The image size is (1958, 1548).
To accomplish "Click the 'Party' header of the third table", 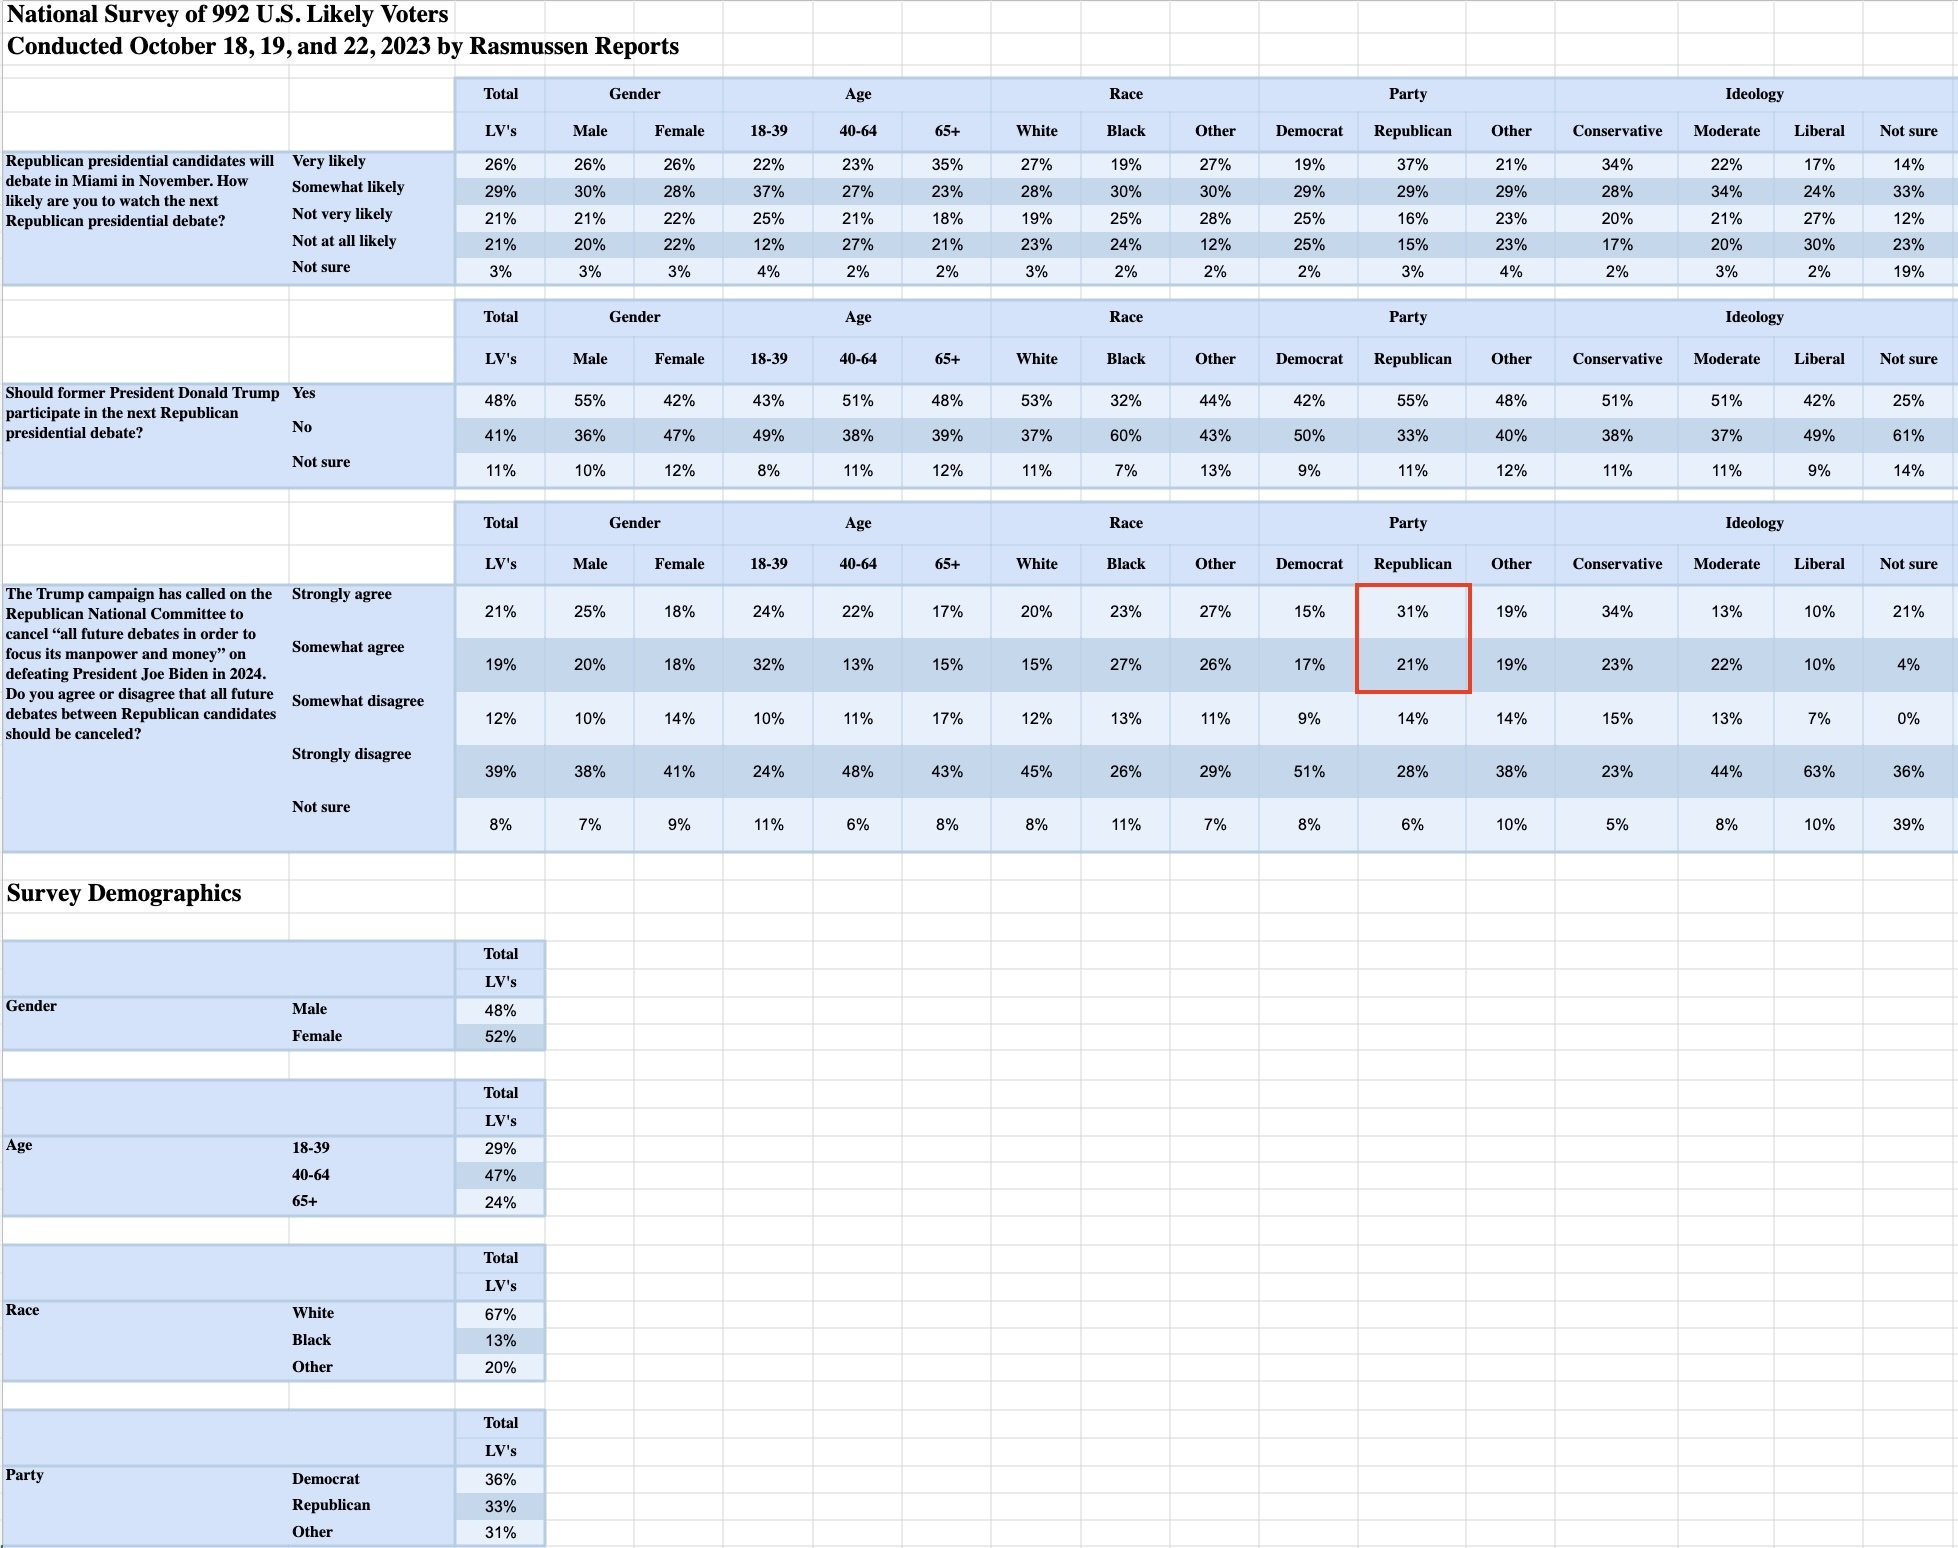I will [x=1407, y=523].
